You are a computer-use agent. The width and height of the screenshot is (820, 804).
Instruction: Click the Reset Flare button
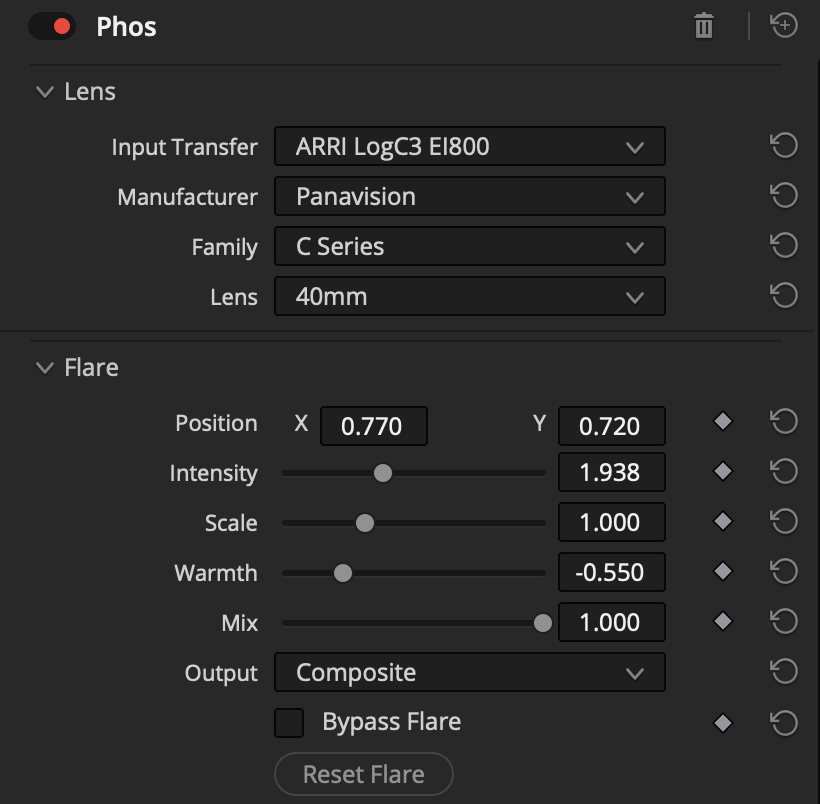364,774
